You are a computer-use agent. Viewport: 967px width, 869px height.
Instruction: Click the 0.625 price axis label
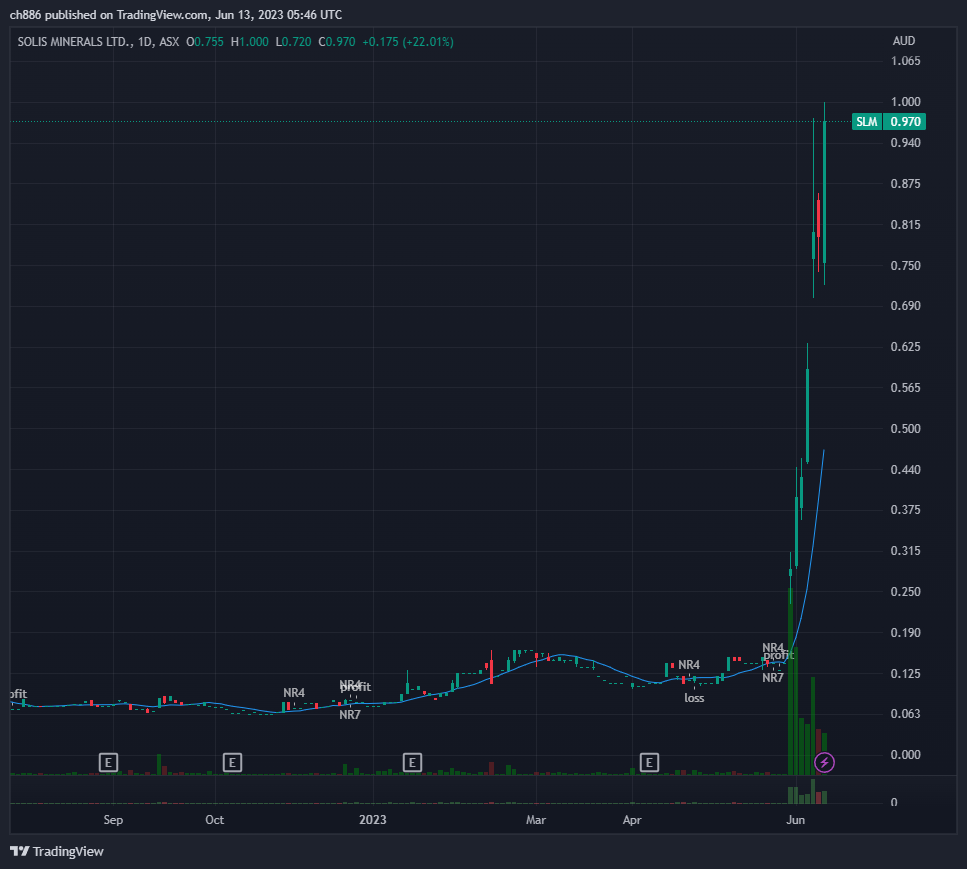(905, 347)
